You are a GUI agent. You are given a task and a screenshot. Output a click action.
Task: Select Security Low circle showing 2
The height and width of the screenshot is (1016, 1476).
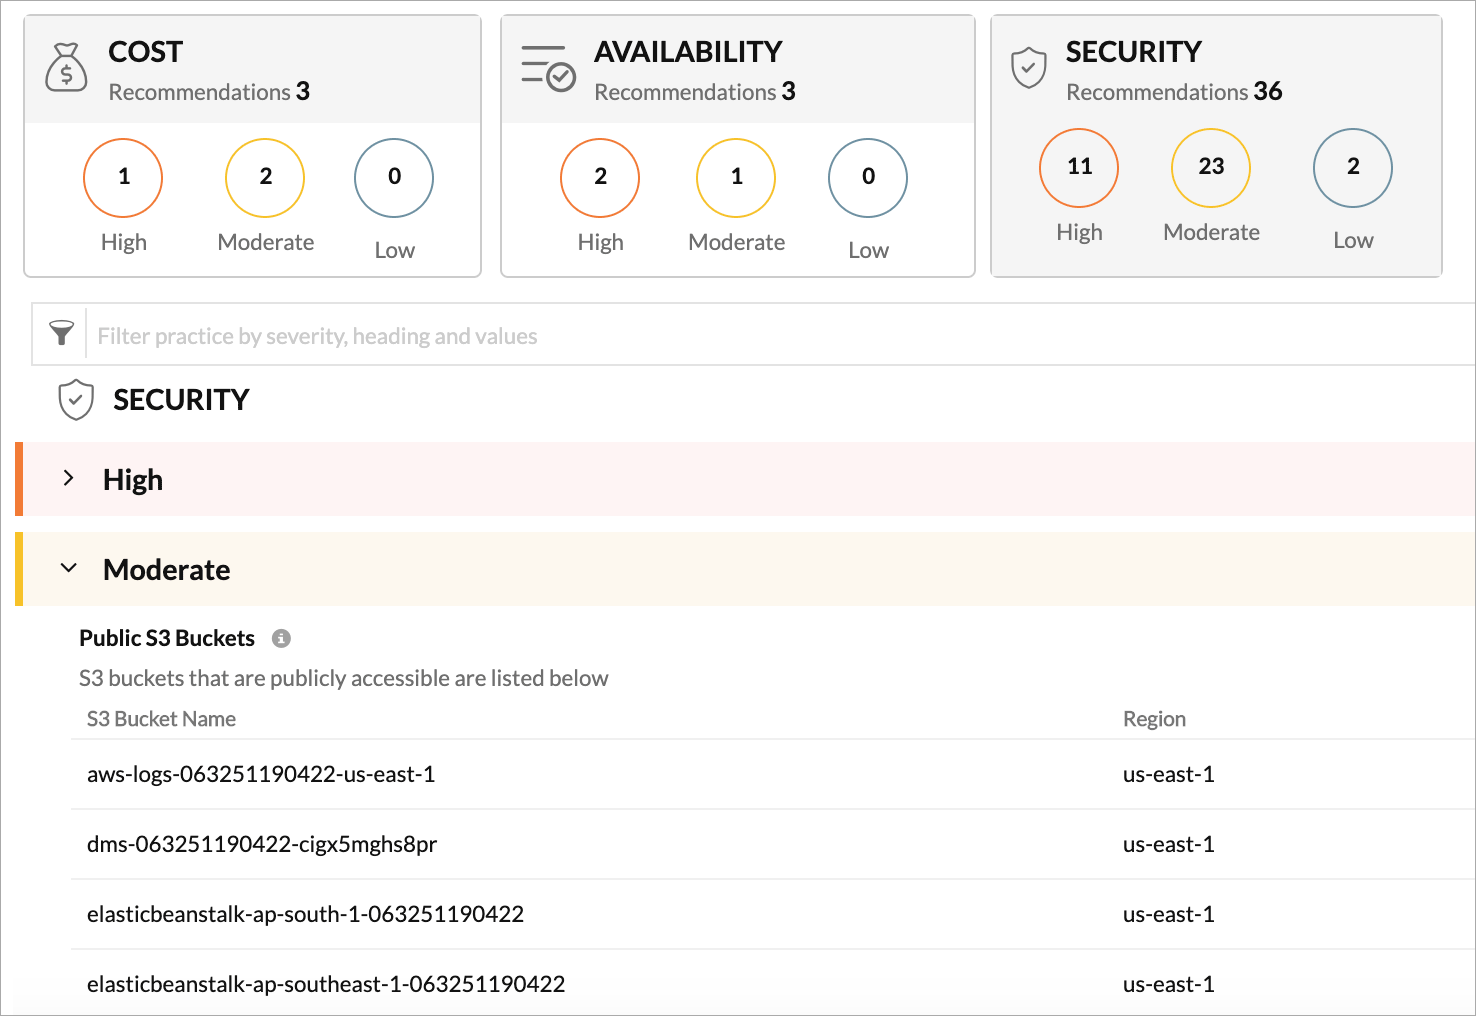click(1352, 168)
